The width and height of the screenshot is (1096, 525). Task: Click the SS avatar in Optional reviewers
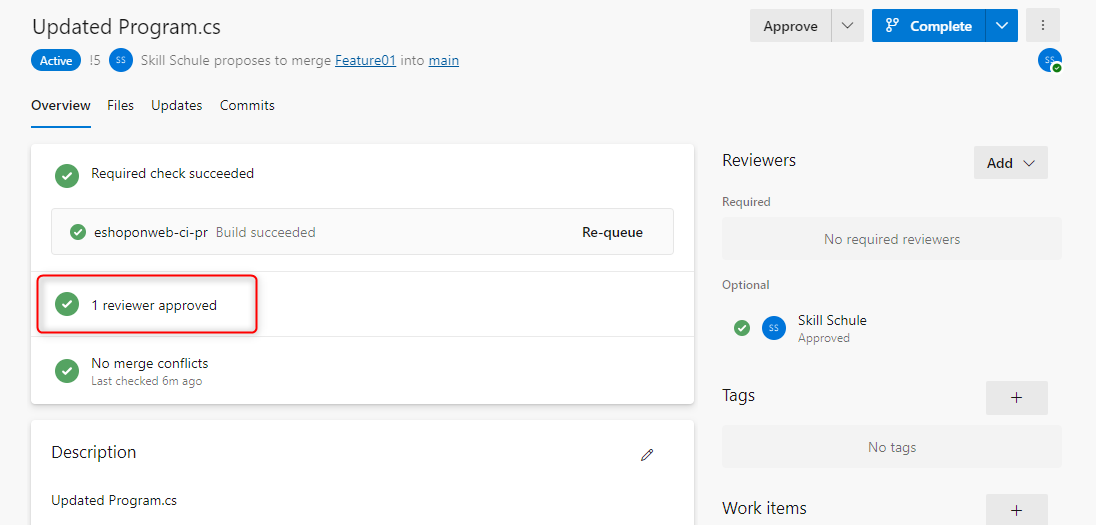coord(773,328)
